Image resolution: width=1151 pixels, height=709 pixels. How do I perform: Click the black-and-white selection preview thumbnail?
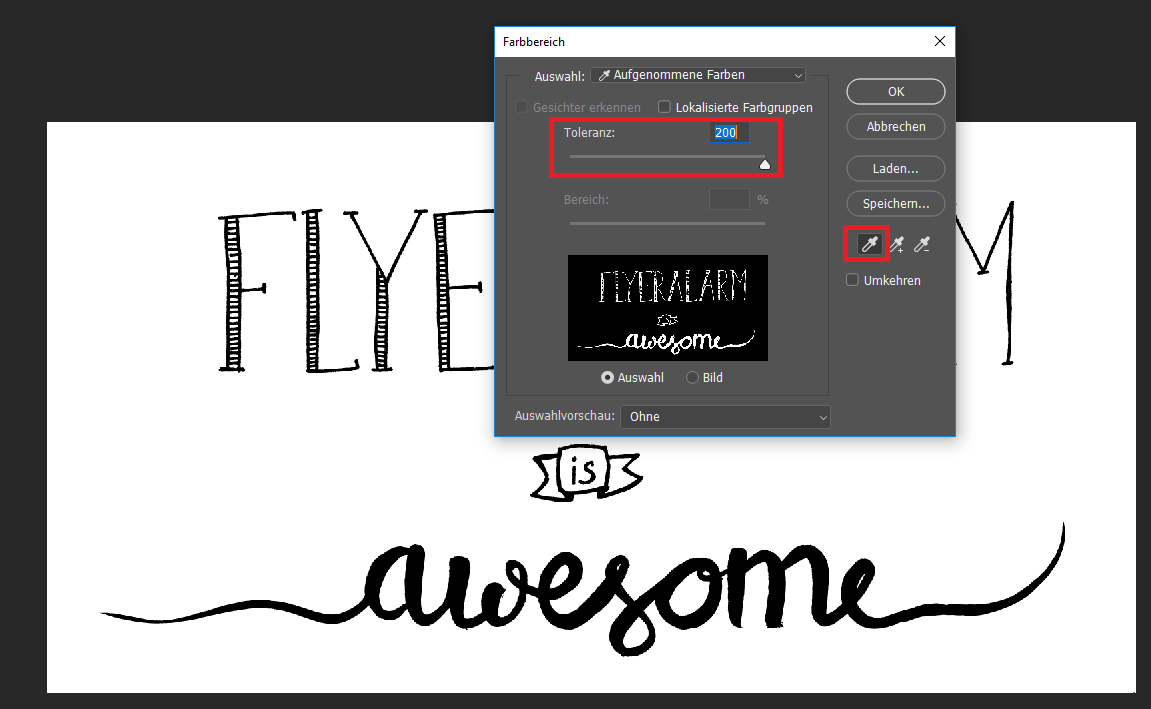pos(668,308)
